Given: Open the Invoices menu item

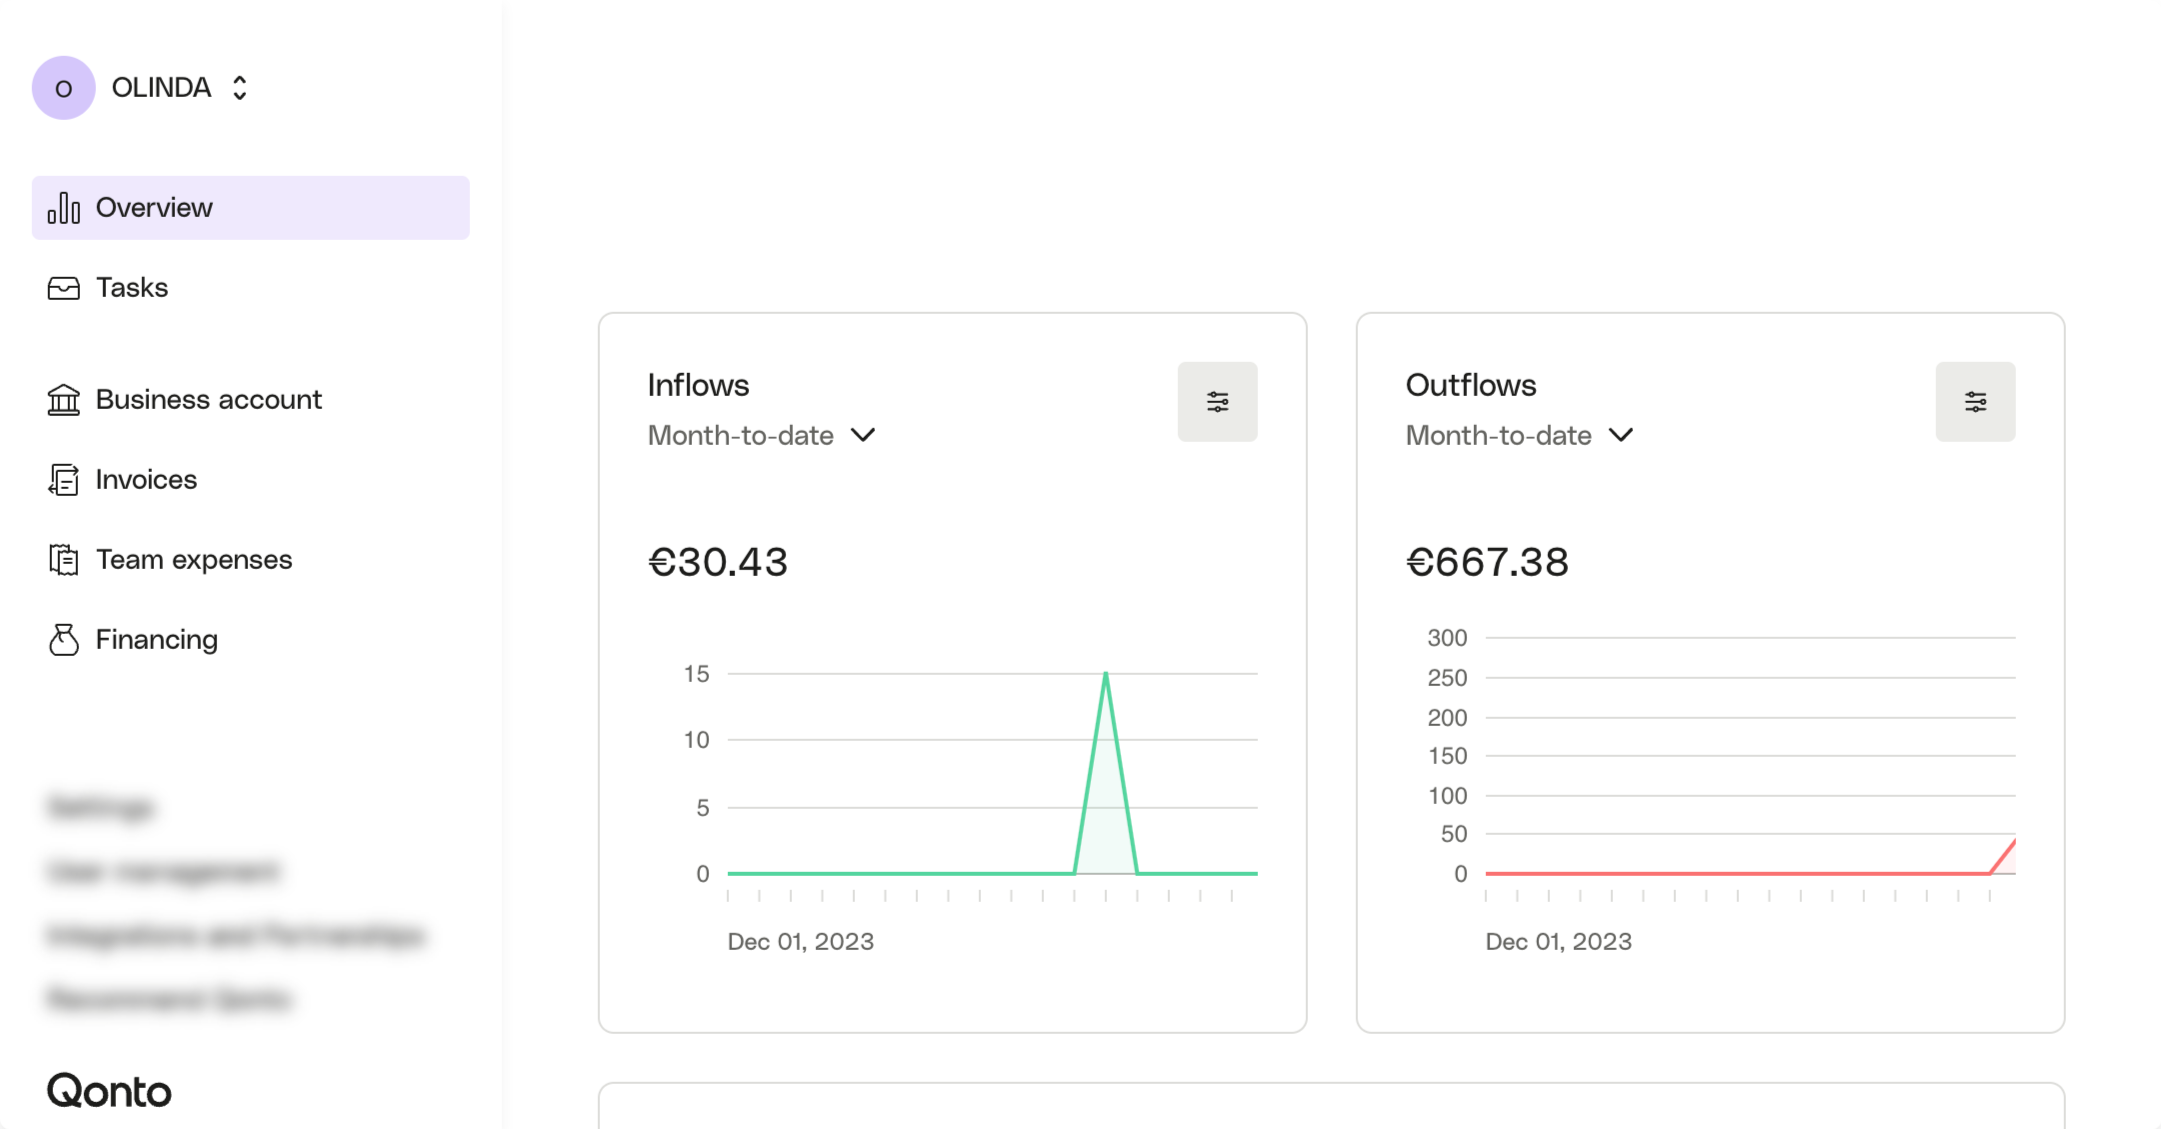Looking at the screenshot, I should point(146,480).
